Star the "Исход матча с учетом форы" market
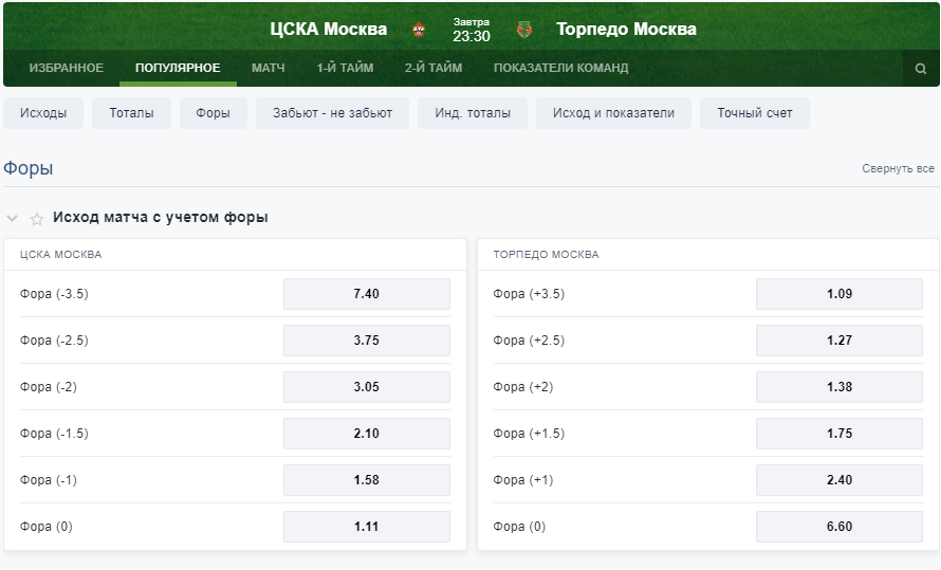Screen dimensions: 941x570 tap(37, 218)
